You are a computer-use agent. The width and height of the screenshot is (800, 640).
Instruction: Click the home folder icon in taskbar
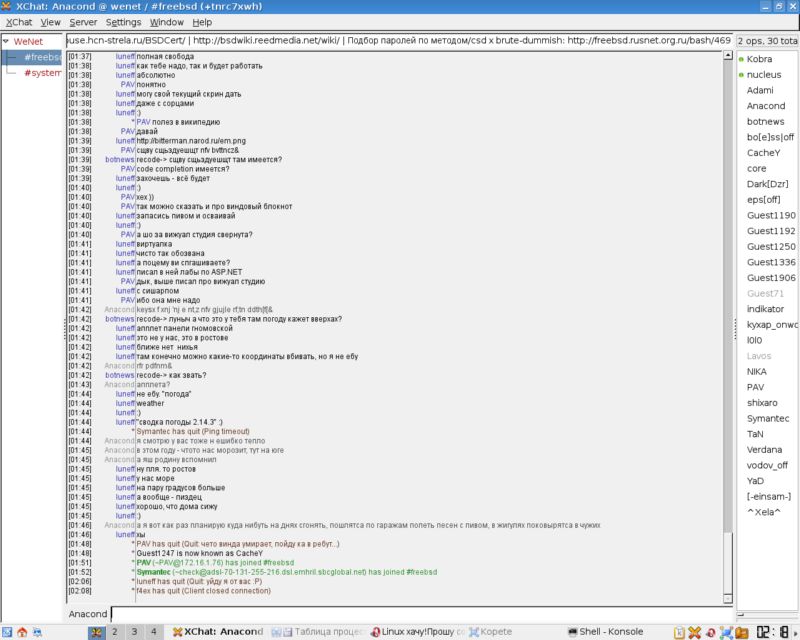(22, 632)
